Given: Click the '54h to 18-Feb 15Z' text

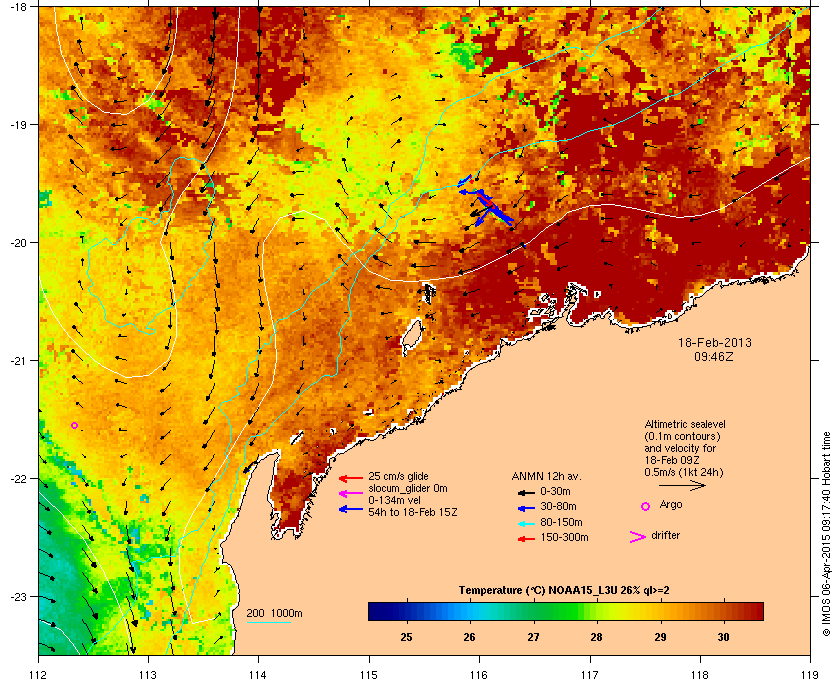Looking at the screenshot, I should pyautogui.click(x=413, y=512).
